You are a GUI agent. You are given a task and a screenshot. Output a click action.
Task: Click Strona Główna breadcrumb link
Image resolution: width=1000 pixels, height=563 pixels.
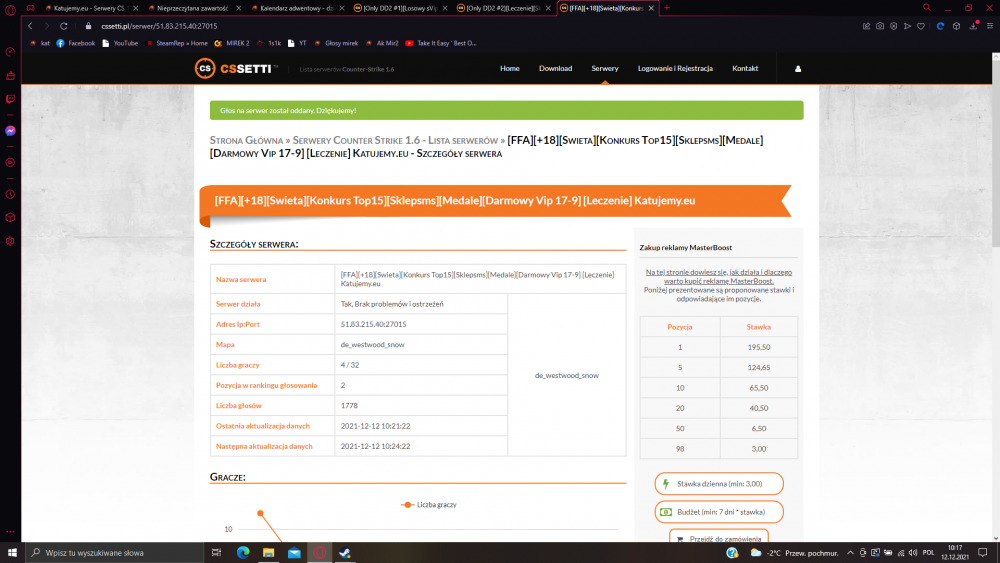tap(246, 140)
